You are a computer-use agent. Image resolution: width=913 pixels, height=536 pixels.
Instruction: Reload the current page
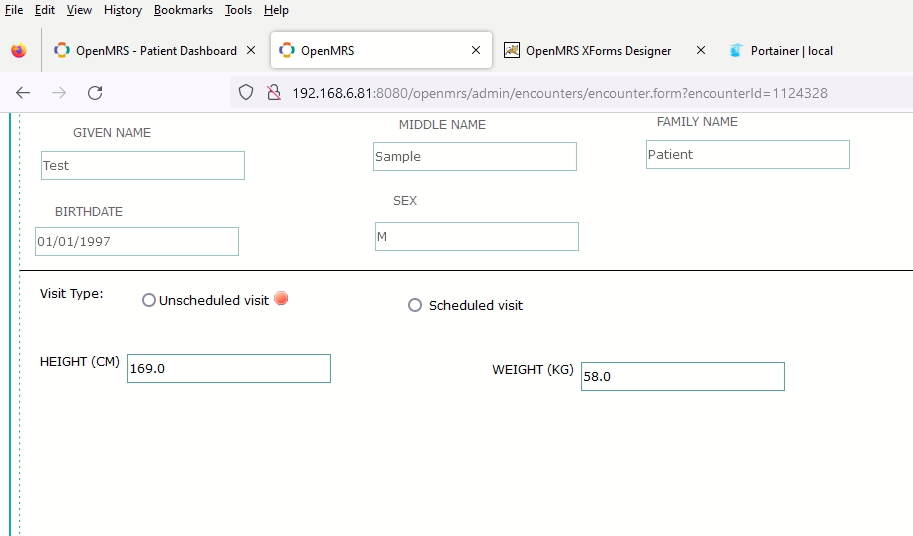(x=95, y=93)
